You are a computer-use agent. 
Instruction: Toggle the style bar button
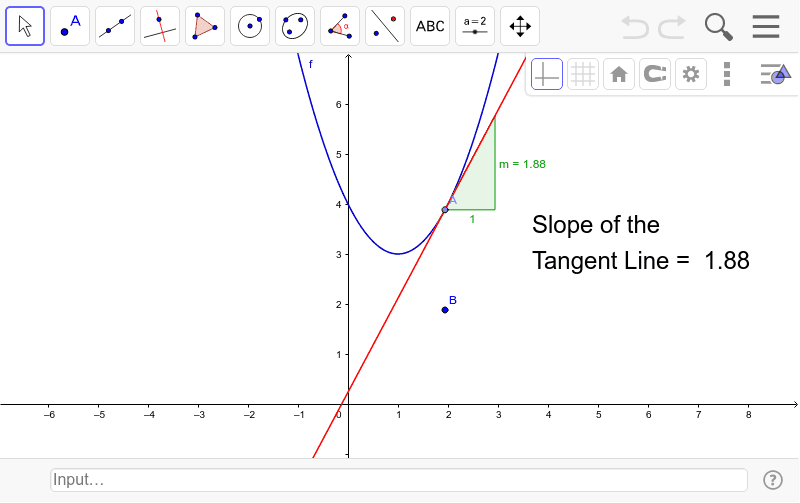point(775,74)
